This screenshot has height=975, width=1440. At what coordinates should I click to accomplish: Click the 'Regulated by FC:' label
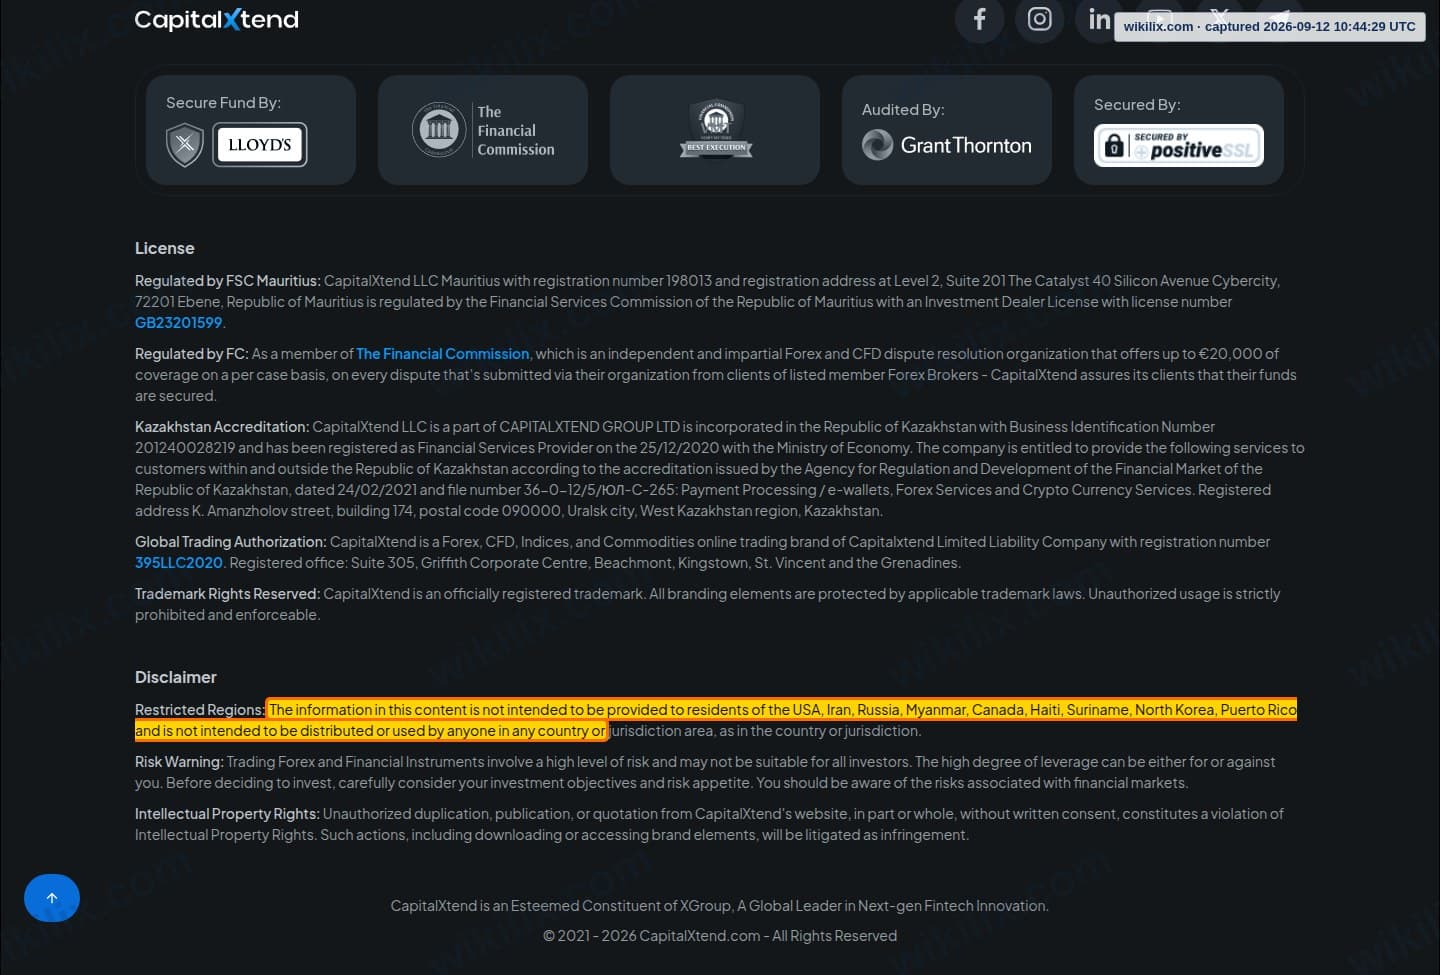point(192,353)
